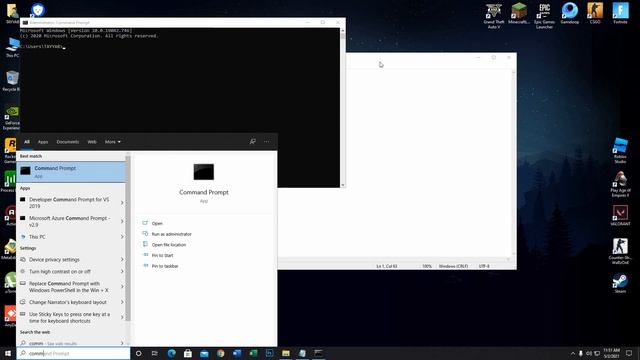Switch to the All search tab
The width and height of the screenshot is (640, 360).
tap(27, 142)
